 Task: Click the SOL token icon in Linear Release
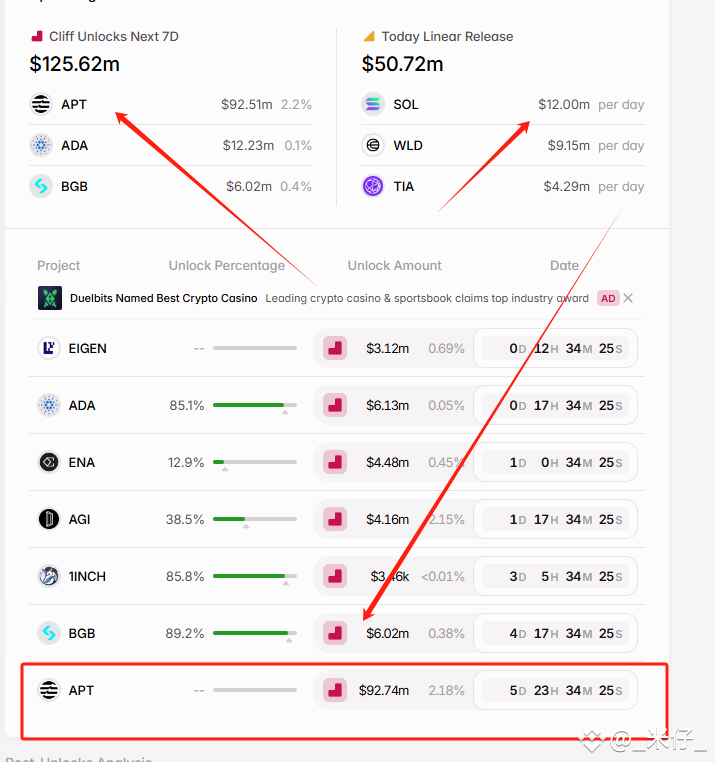[x=373, y=104]
